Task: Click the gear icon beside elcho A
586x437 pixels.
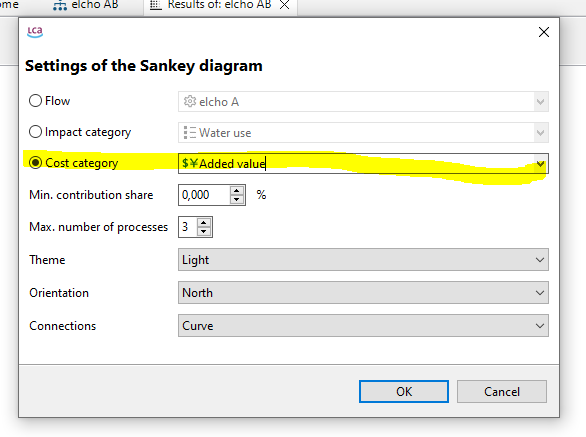Action: pyautogui.click(x=190, y=101)
